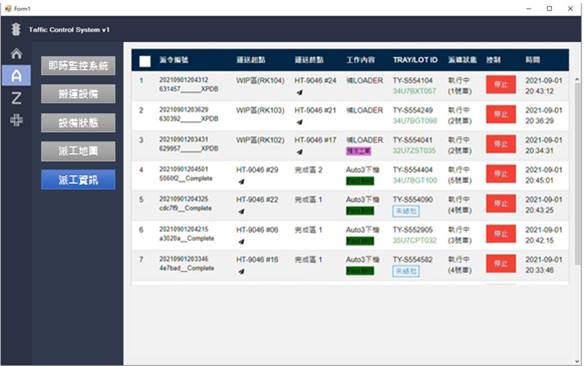Viewport: 584px width, 366px height.
Task: Click red stop button in row 4
Action: pos(501,174)
